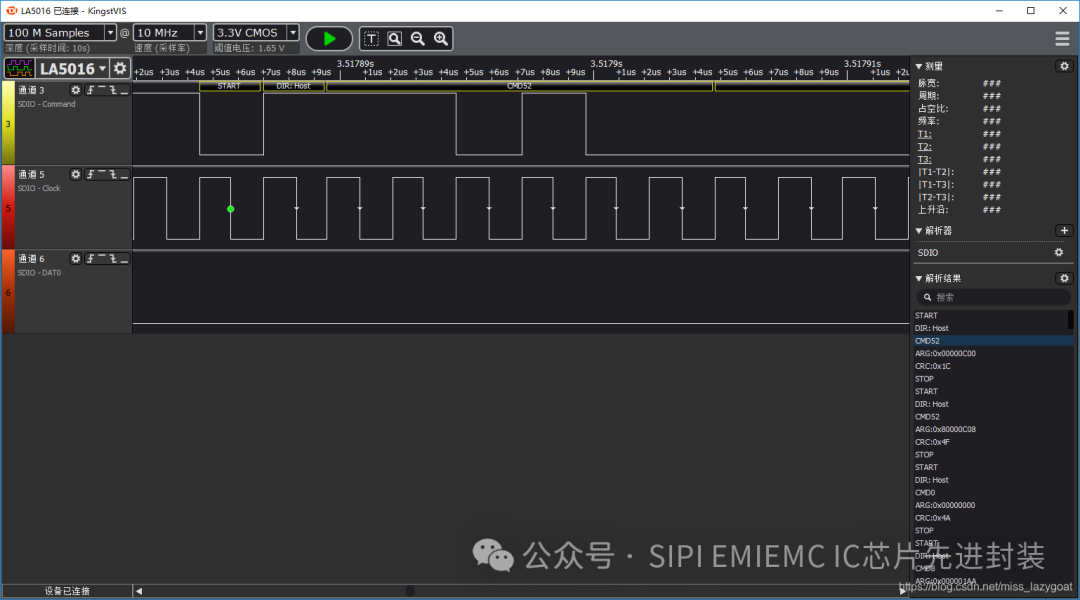Open the decode results settings gear
This screenshot has height=600, width=1080.
pos(1064,278)
